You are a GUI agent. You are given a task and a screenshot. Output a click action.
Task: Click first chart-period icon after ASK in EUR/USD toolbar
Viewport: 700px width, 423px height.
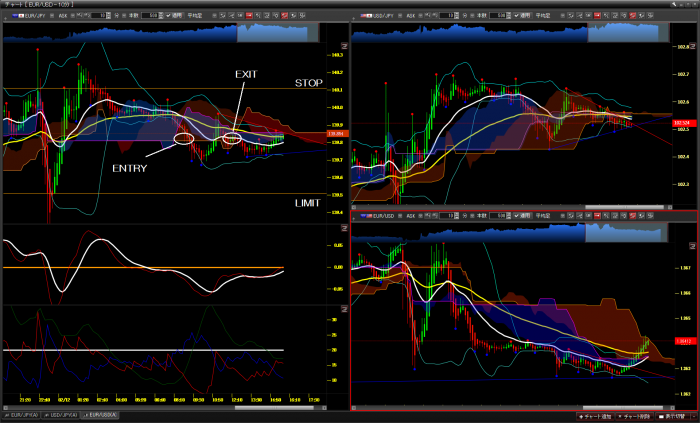pos(428,216)
